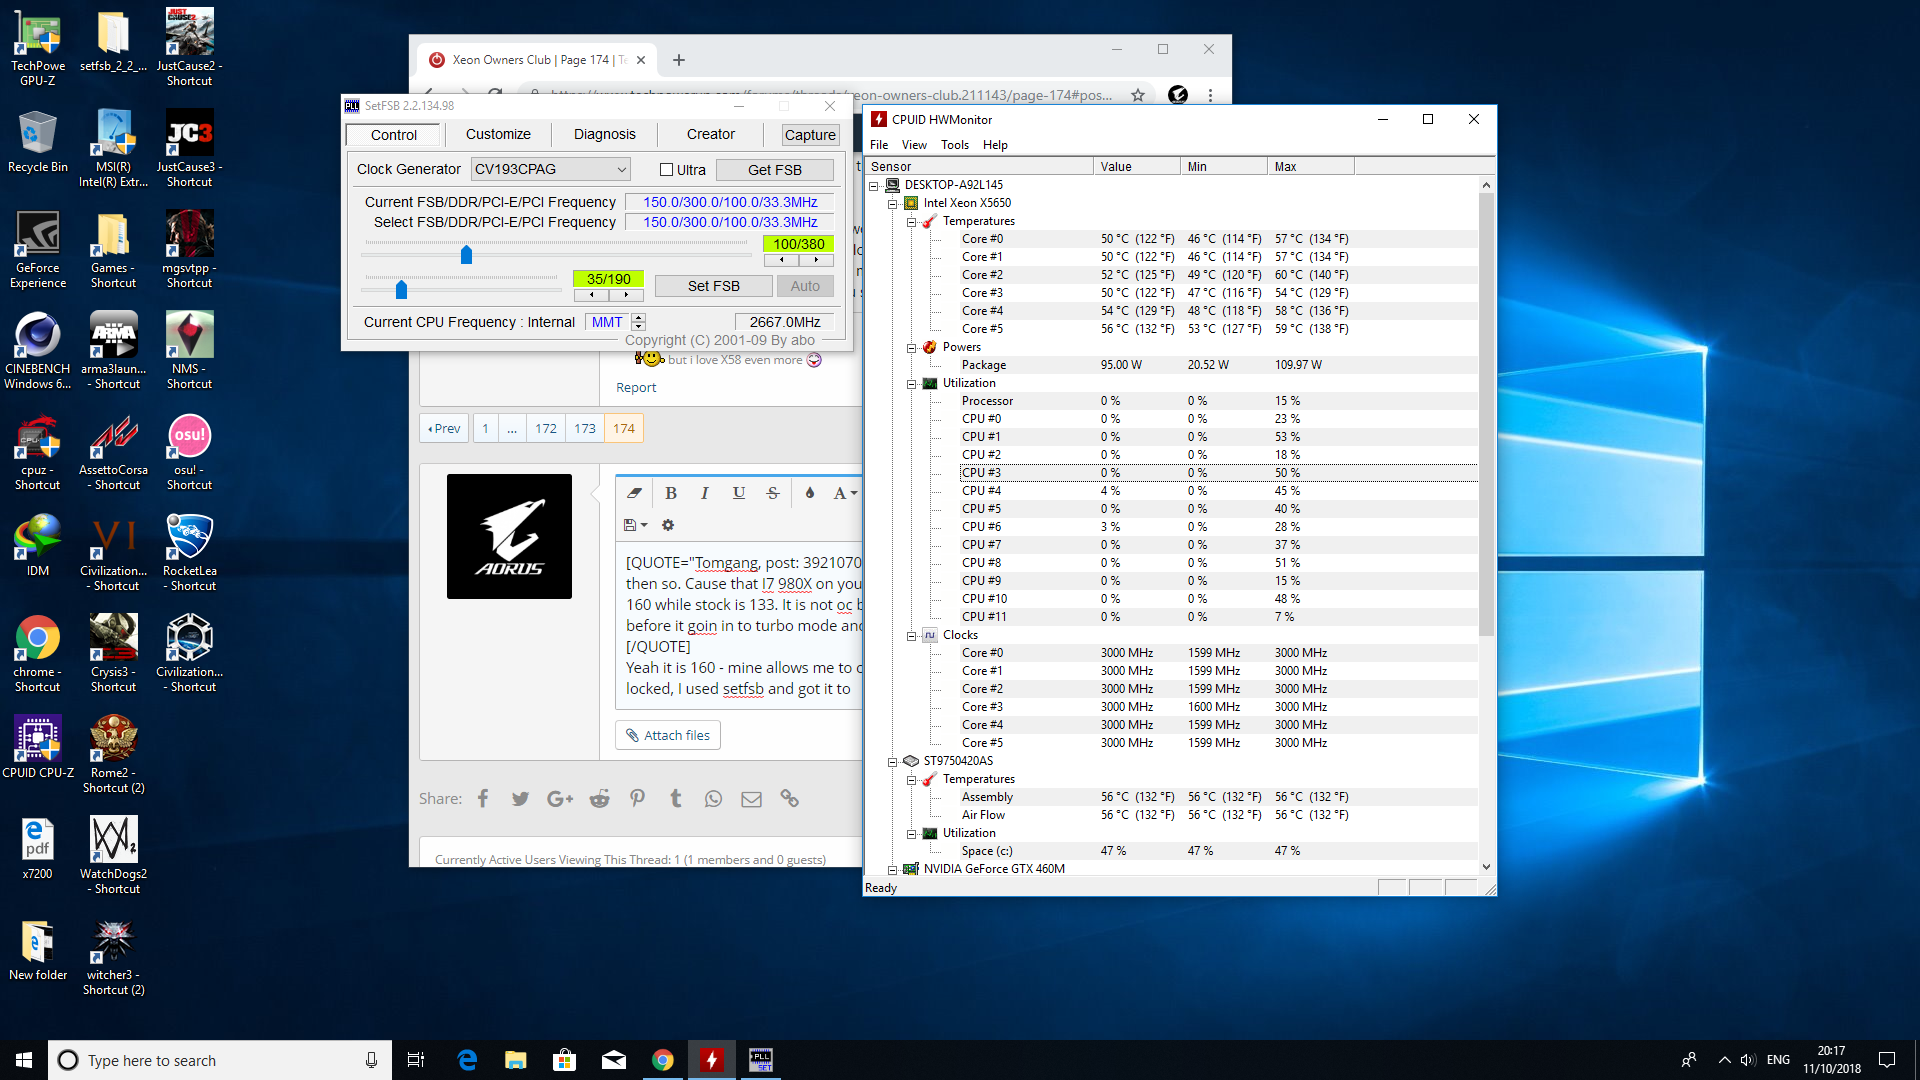Collapse the ST9750420AS drive node

point(892,761)
